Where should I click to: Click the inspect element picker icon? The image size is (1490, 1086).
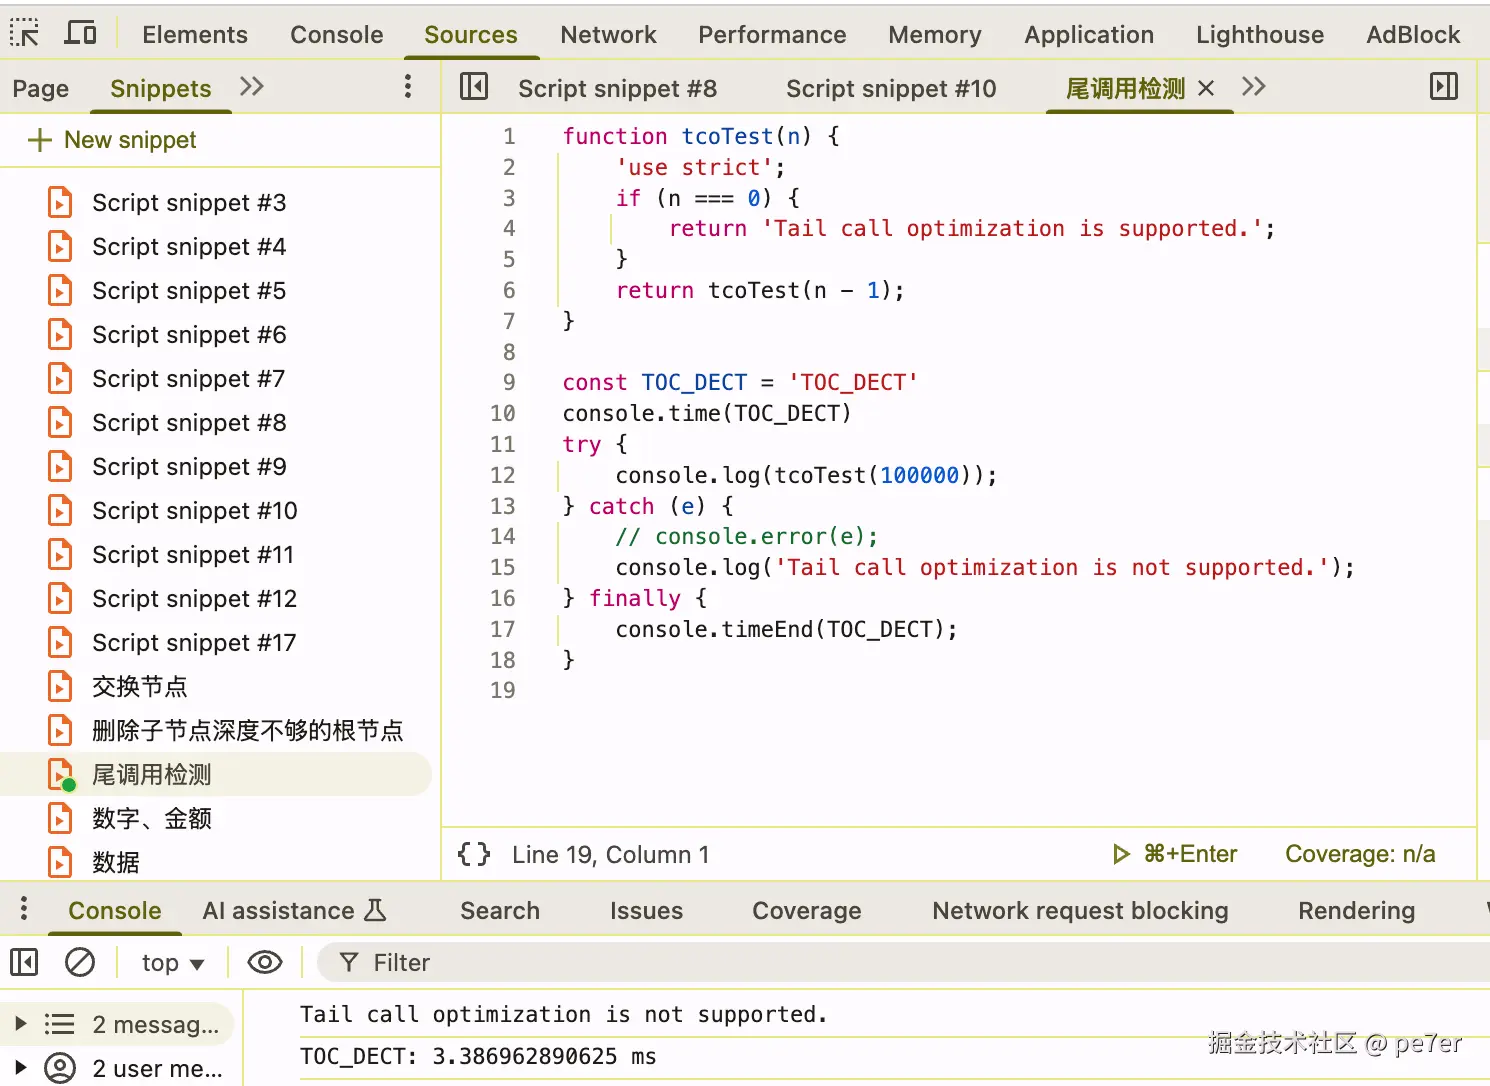click(25, 34)
